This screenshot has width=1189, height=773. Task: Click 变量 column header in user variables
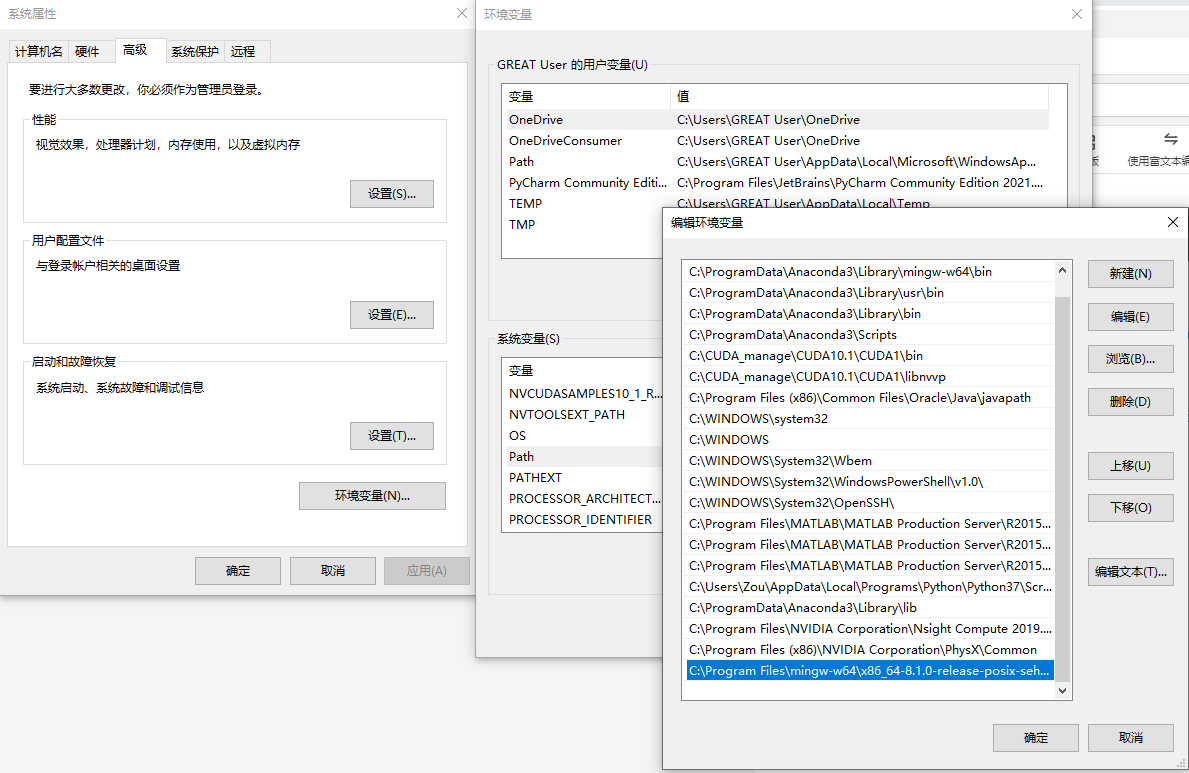point(587,96)
